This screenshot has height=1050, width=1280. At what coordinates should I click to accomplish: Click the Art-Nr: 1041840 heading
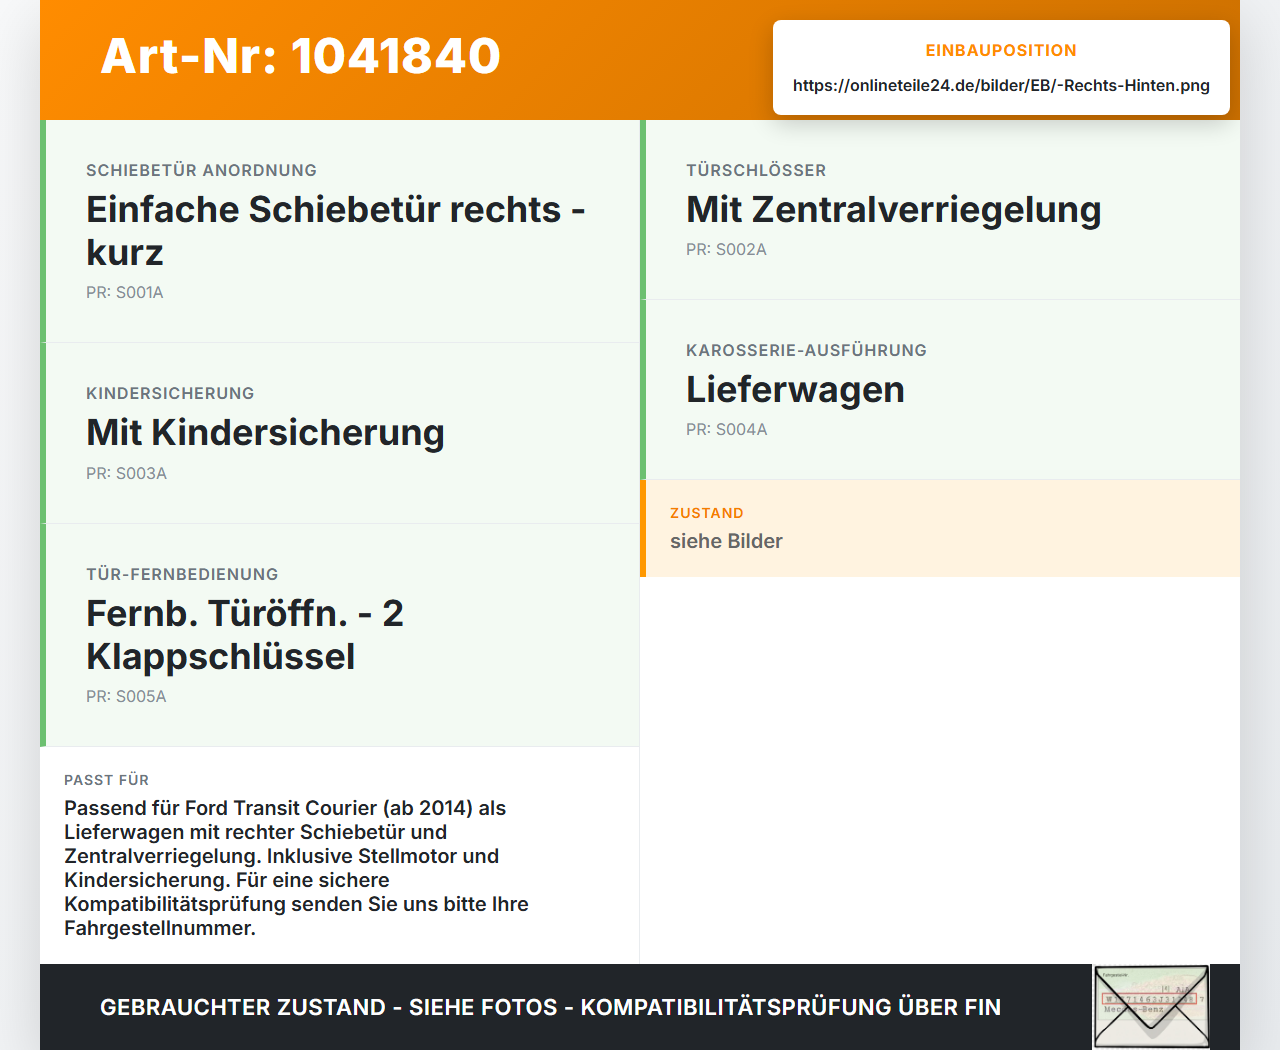coord(300,56)
